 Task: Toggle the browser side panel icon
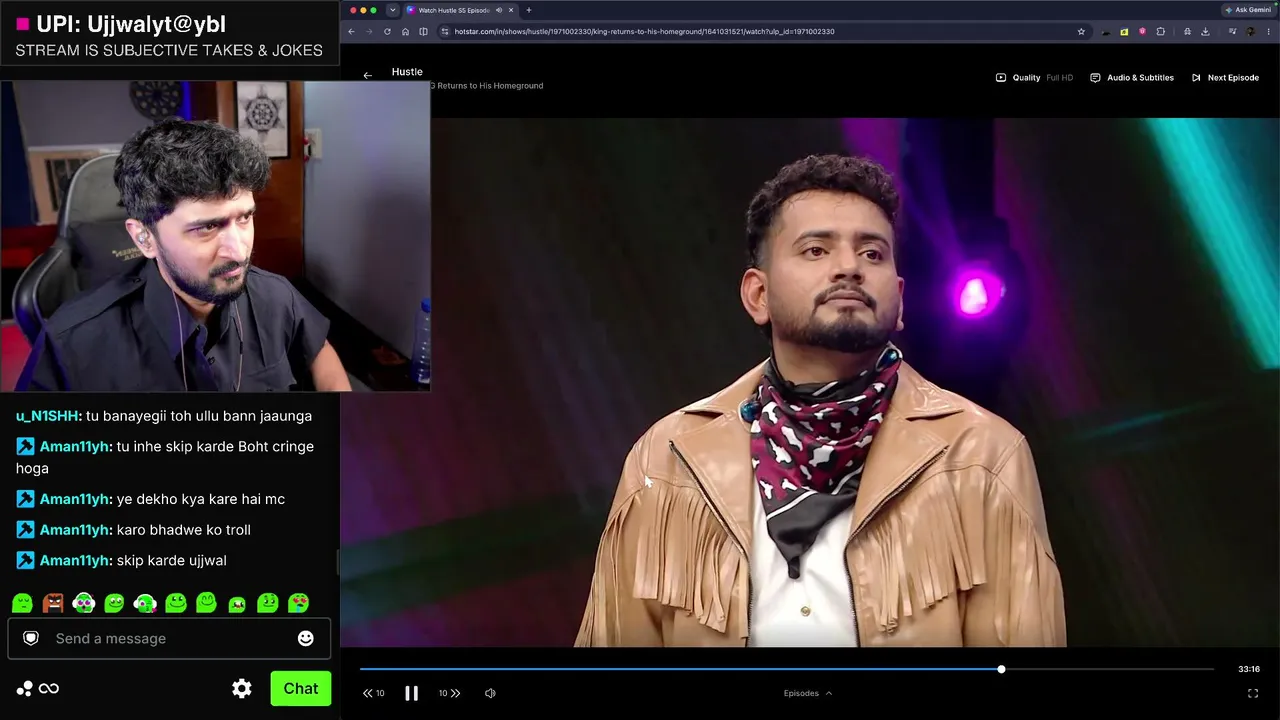point(423,31)
